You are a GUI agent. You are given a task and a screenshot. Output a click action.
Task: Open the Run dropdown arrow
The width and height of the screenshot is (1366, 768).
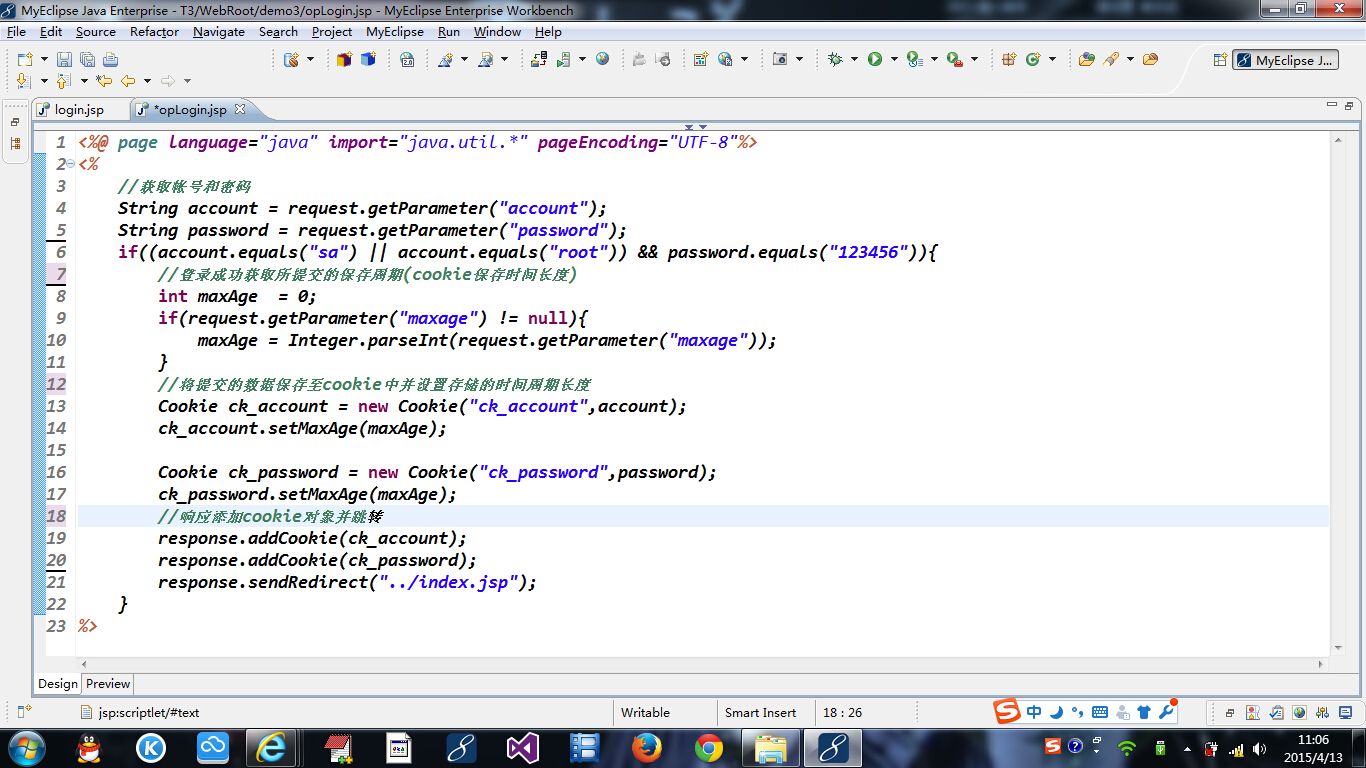point(894,60)
